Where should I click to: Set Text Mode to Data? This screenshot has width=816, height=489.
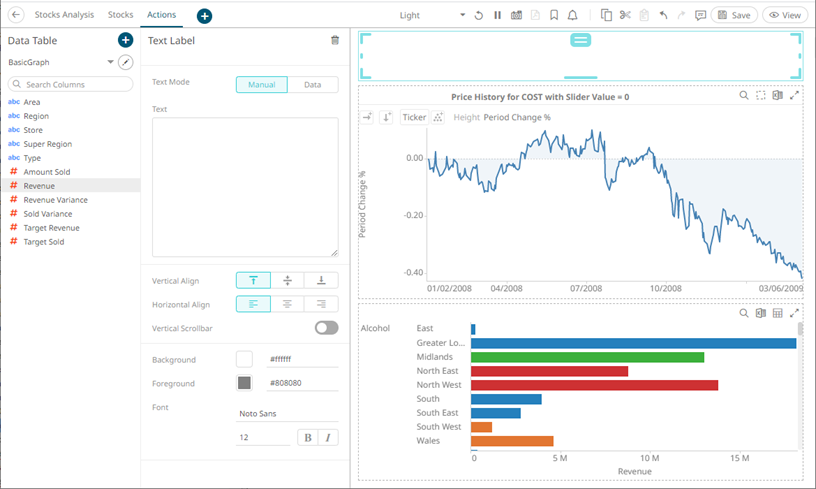(x=313, y=85)
